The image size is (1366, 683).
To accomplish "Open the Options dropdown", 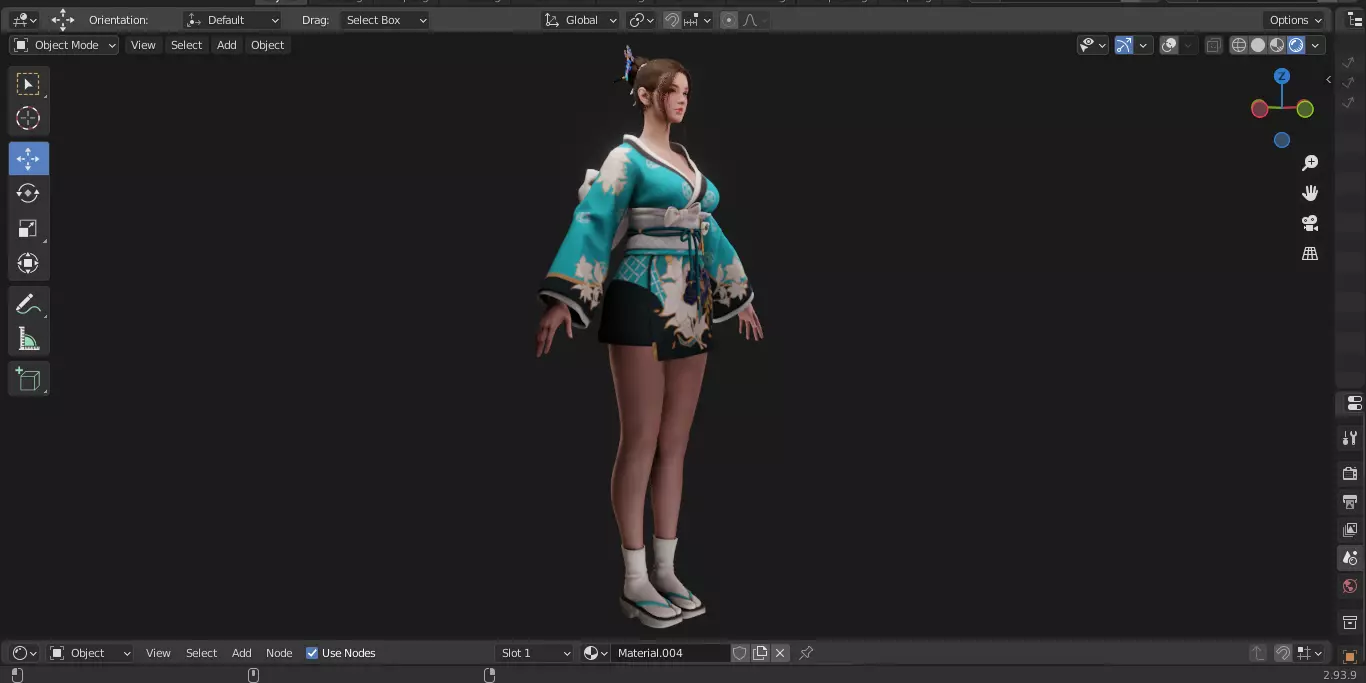I will [1296, 20].
